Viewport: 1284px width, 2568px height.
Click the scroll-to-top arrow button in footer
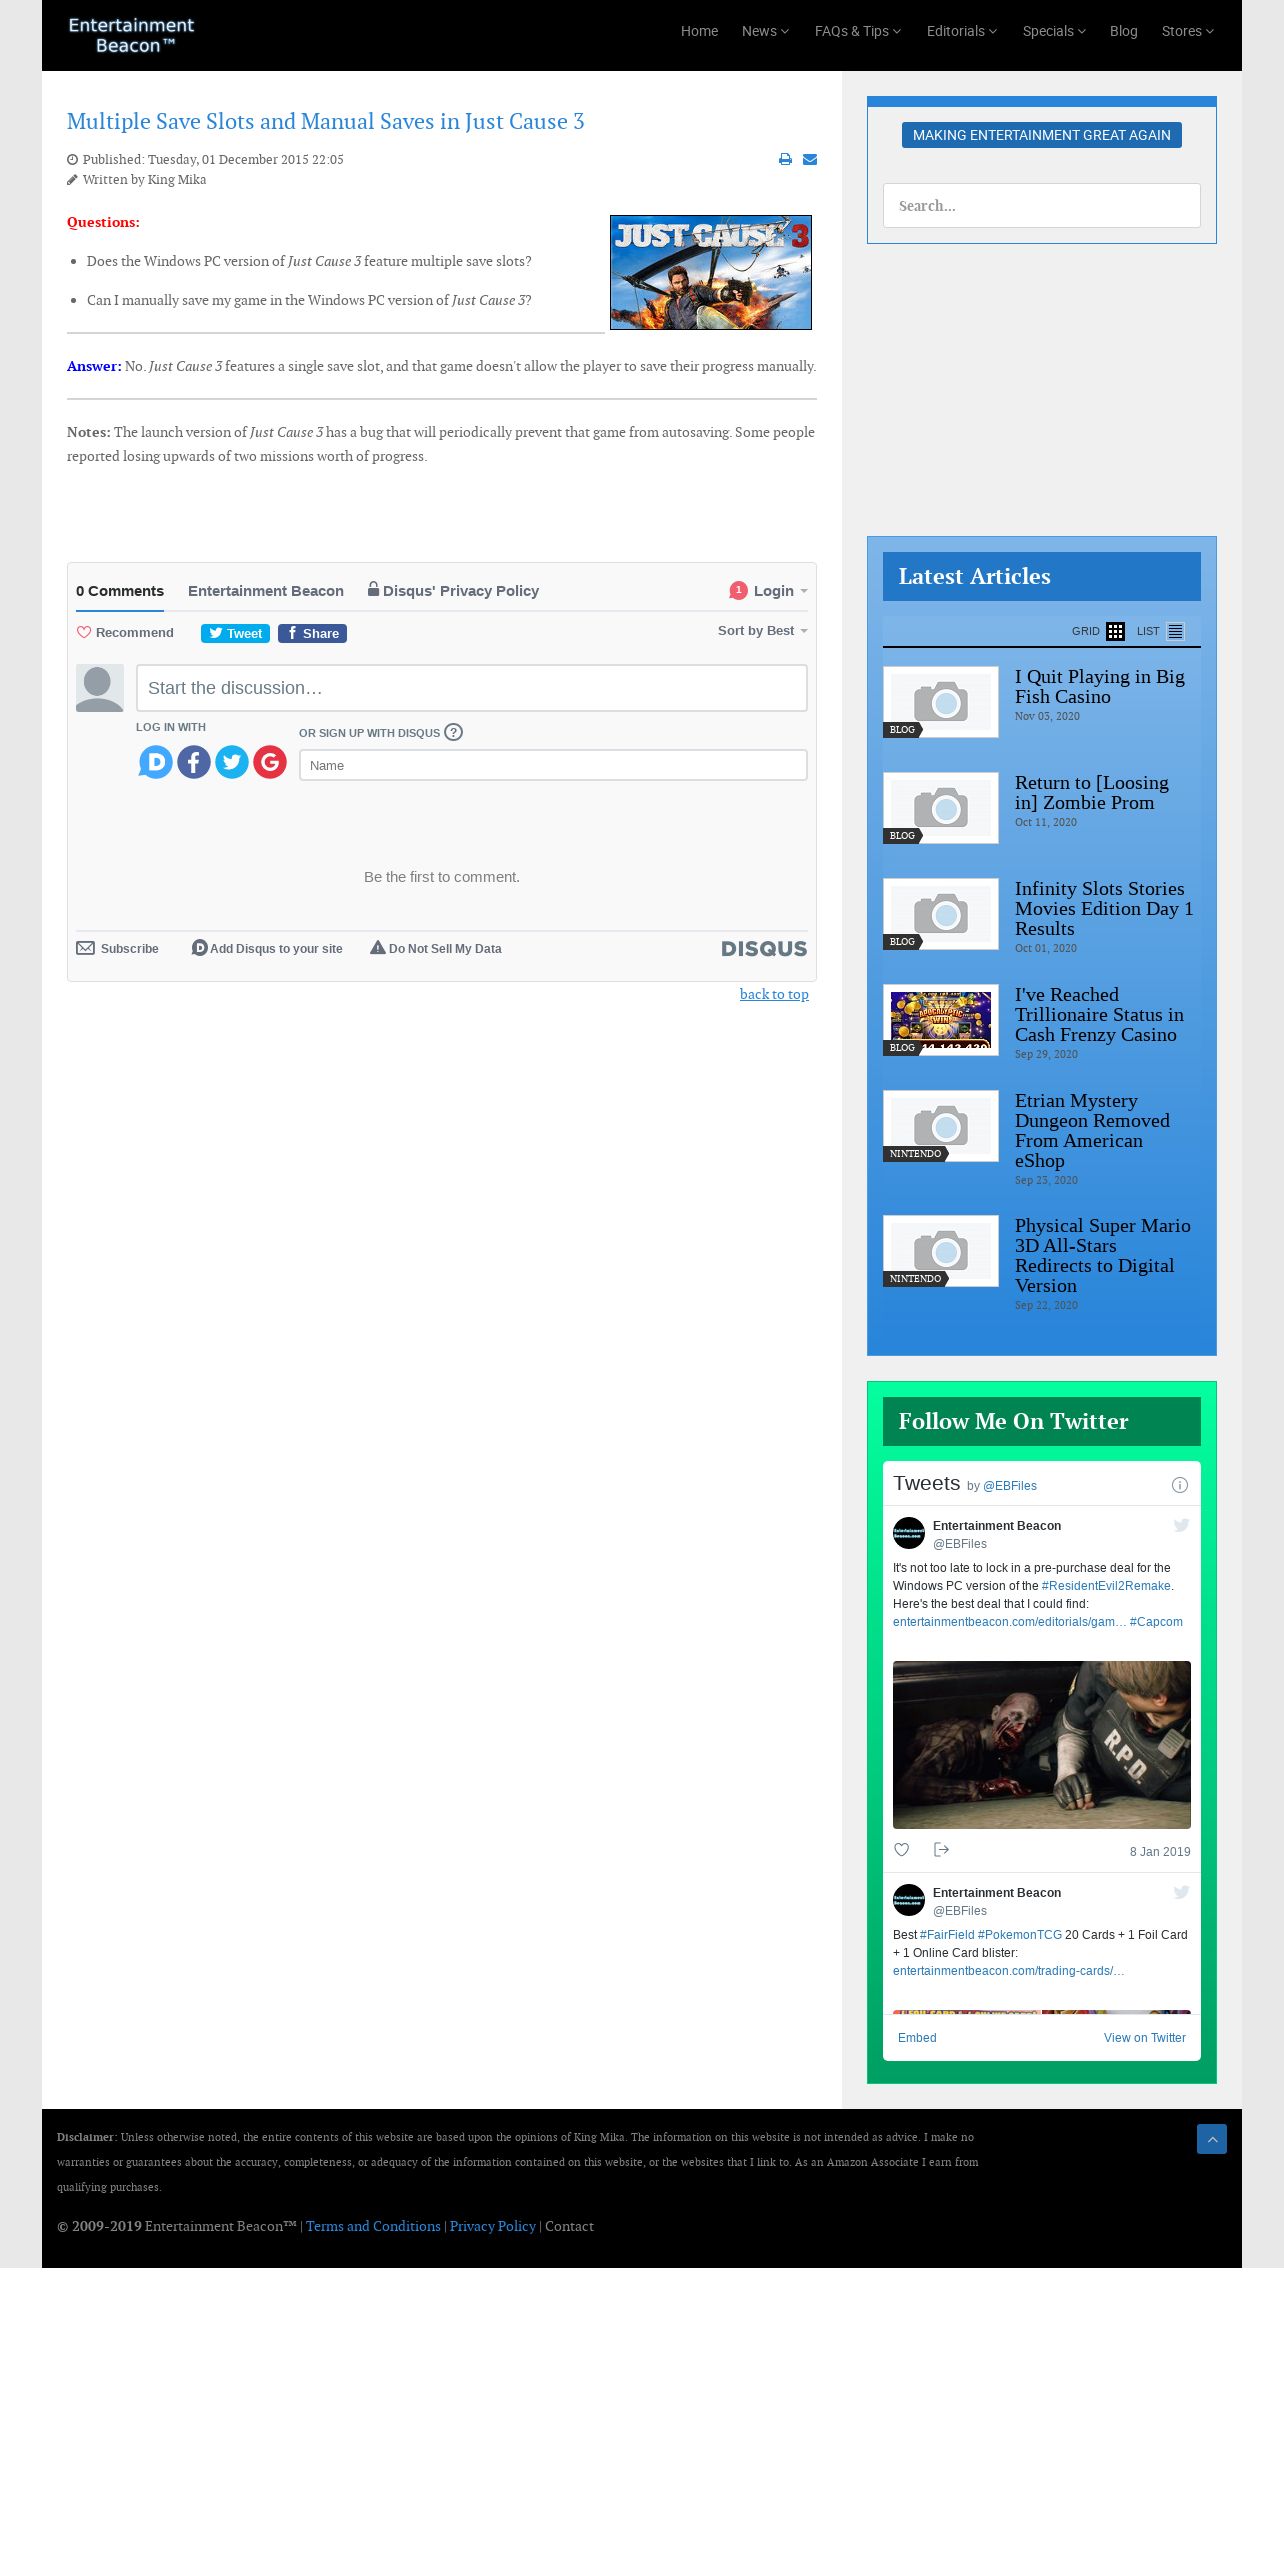1212,2139
